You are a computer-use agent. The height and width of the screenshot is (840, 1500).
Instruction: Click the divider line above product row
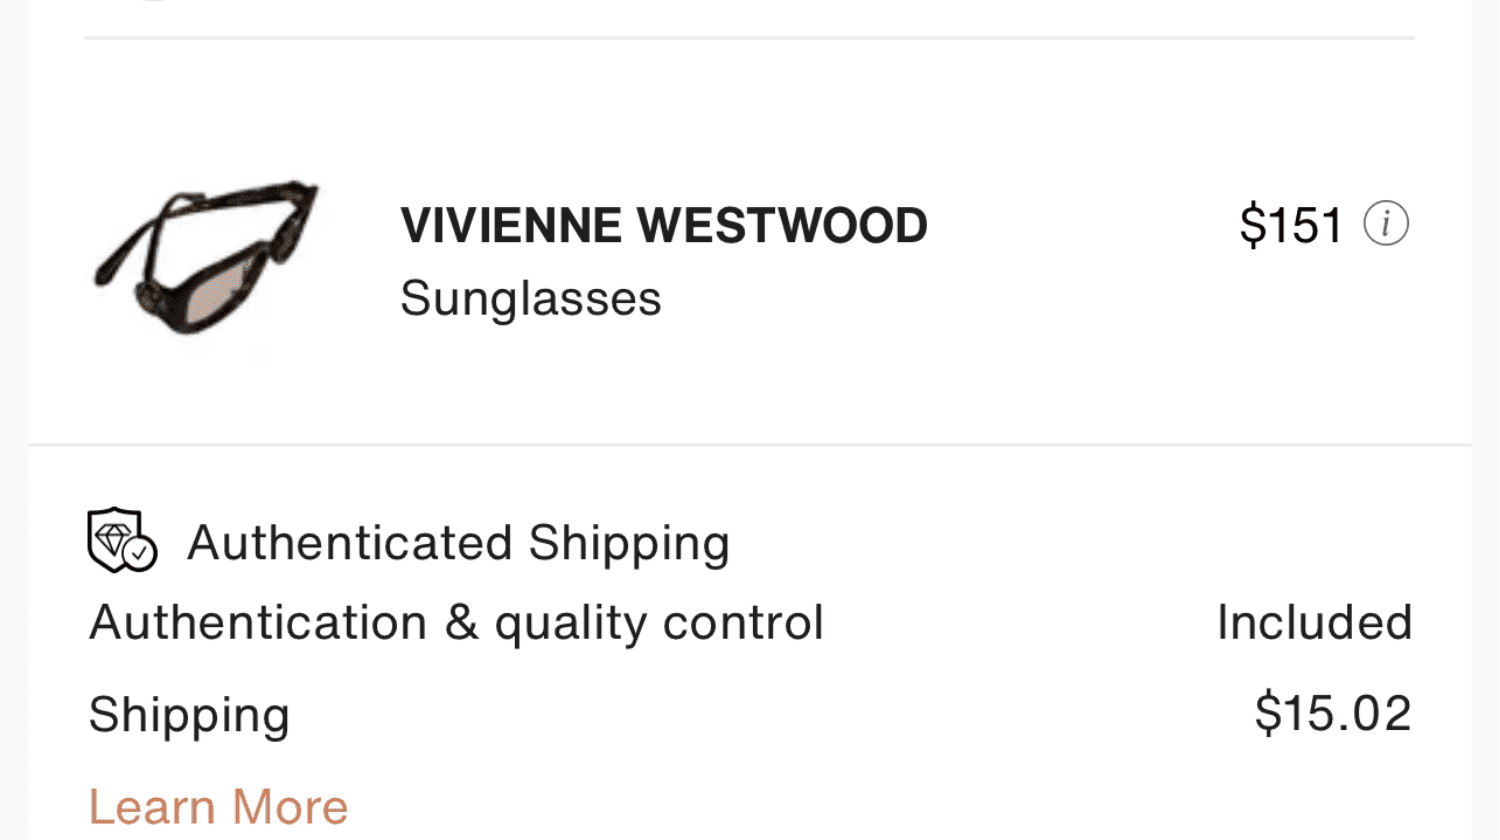(x=749, y=38)
